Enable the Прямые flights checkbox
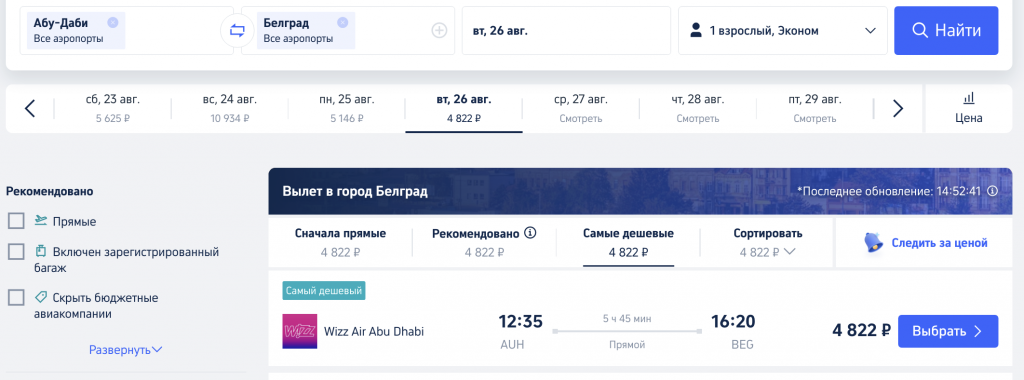 click(16, 221)
